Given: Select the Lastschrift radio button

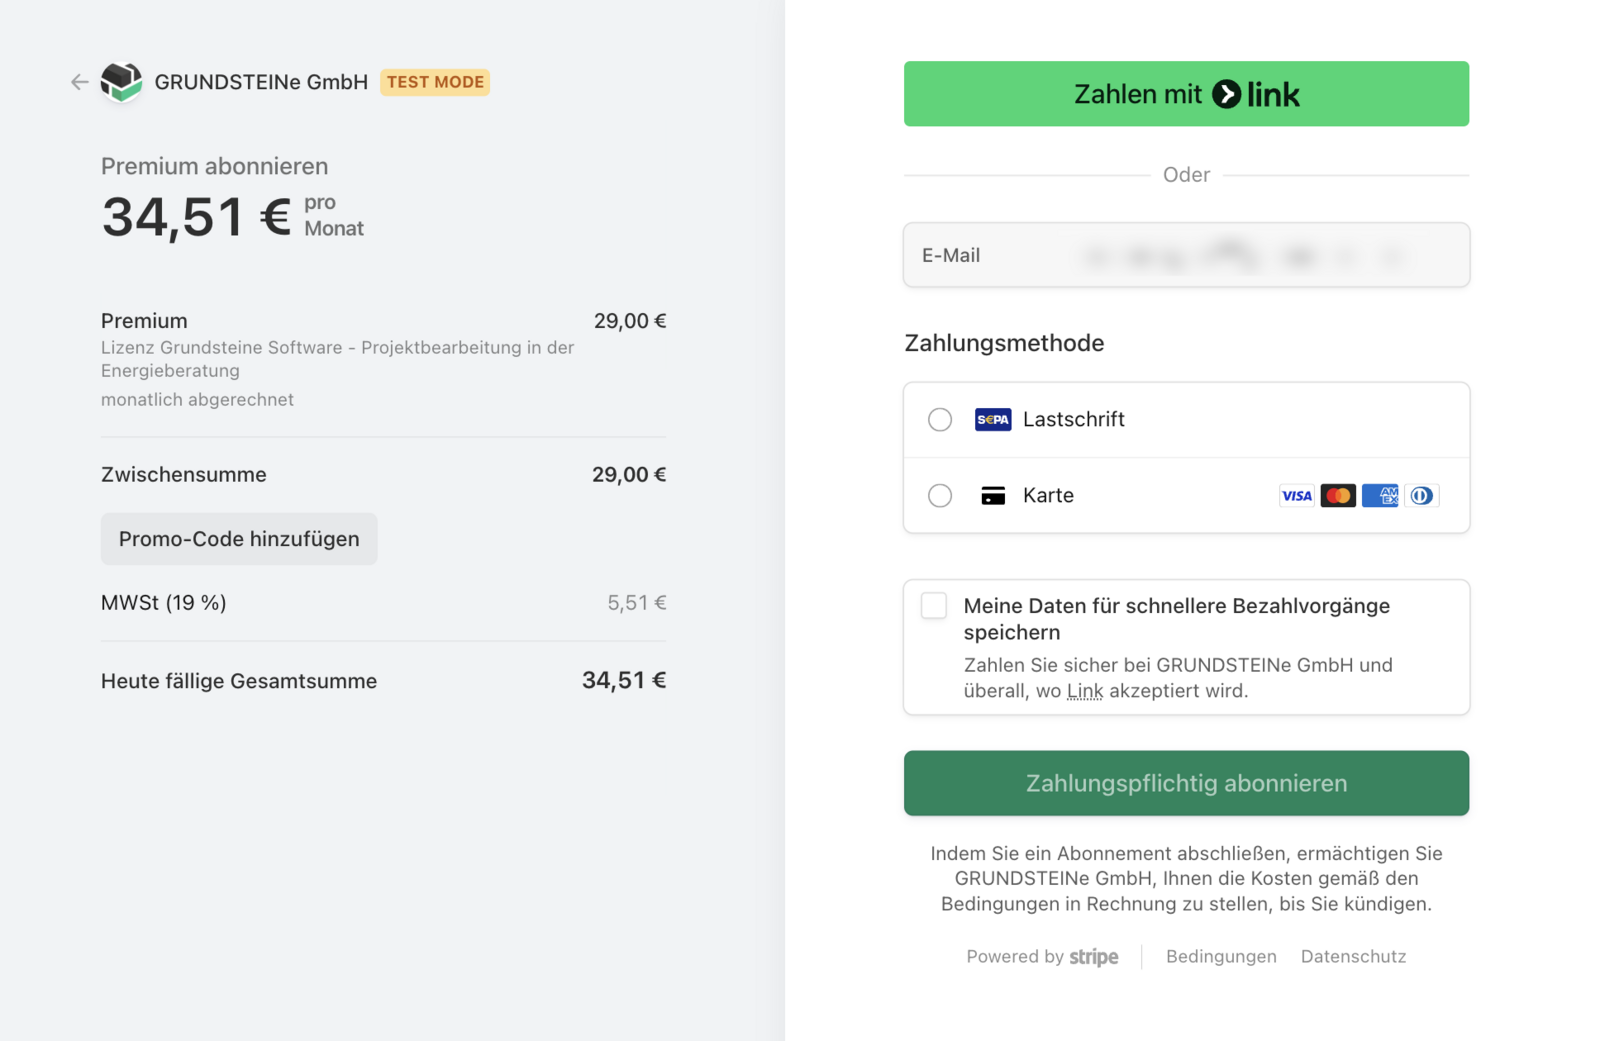Looking at the screenshot, I should click(939, 420).
